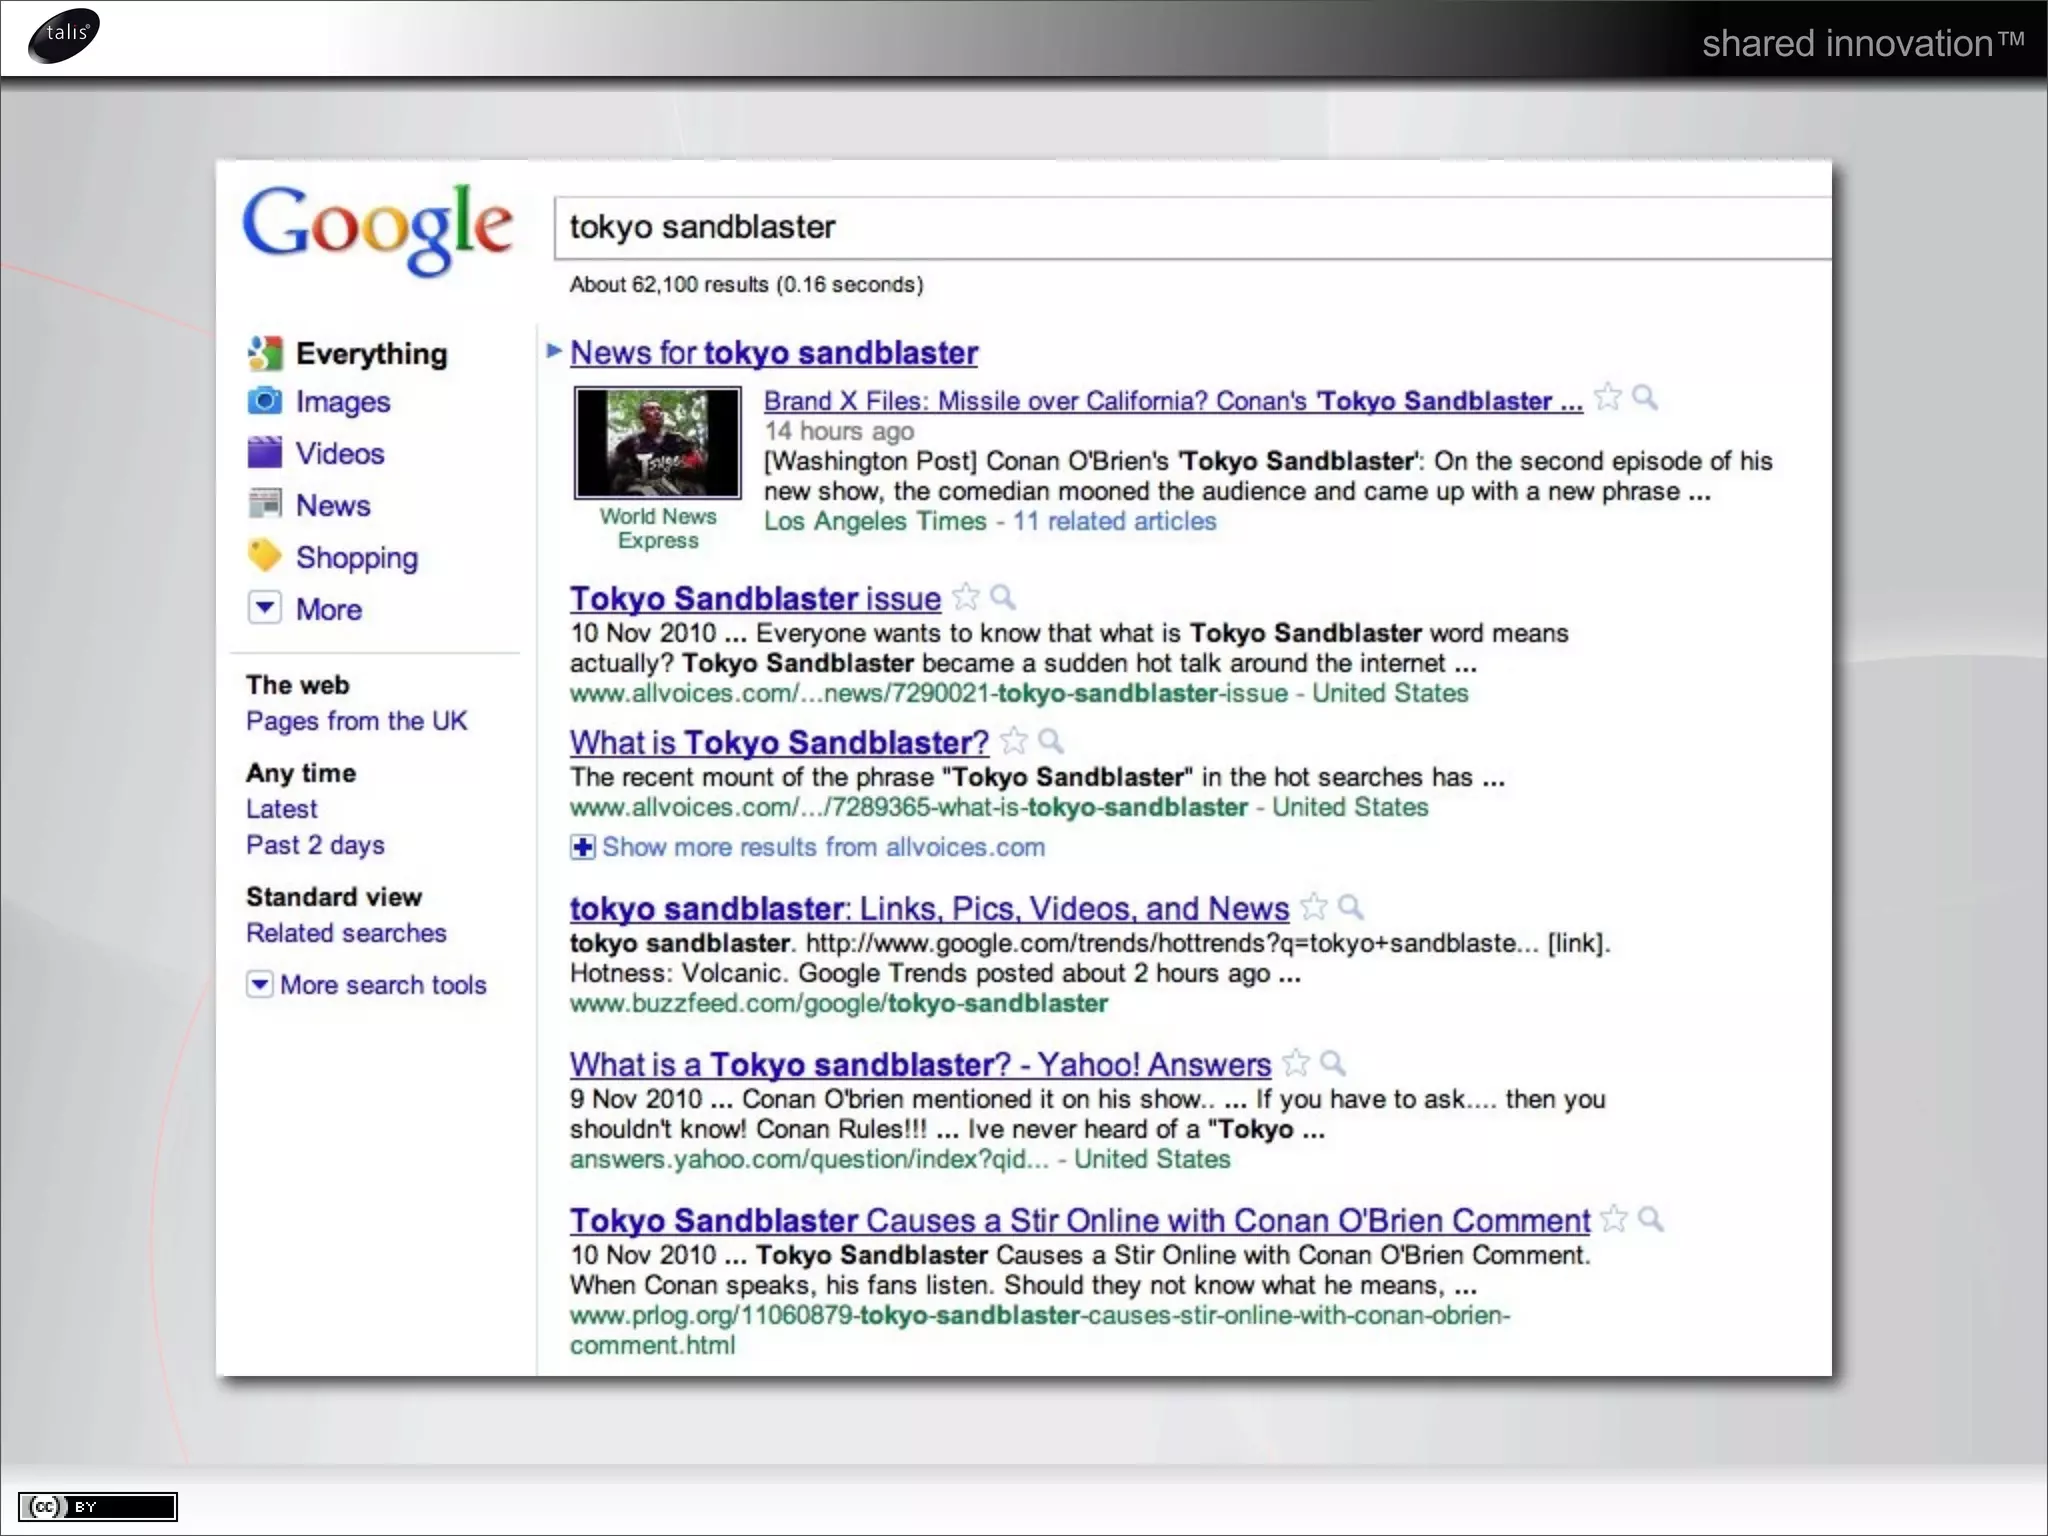Viewport: 2048px width, 1536px height.
Task: Click the search box containing tokyo sandblaster
Action: pos(1190,227)
